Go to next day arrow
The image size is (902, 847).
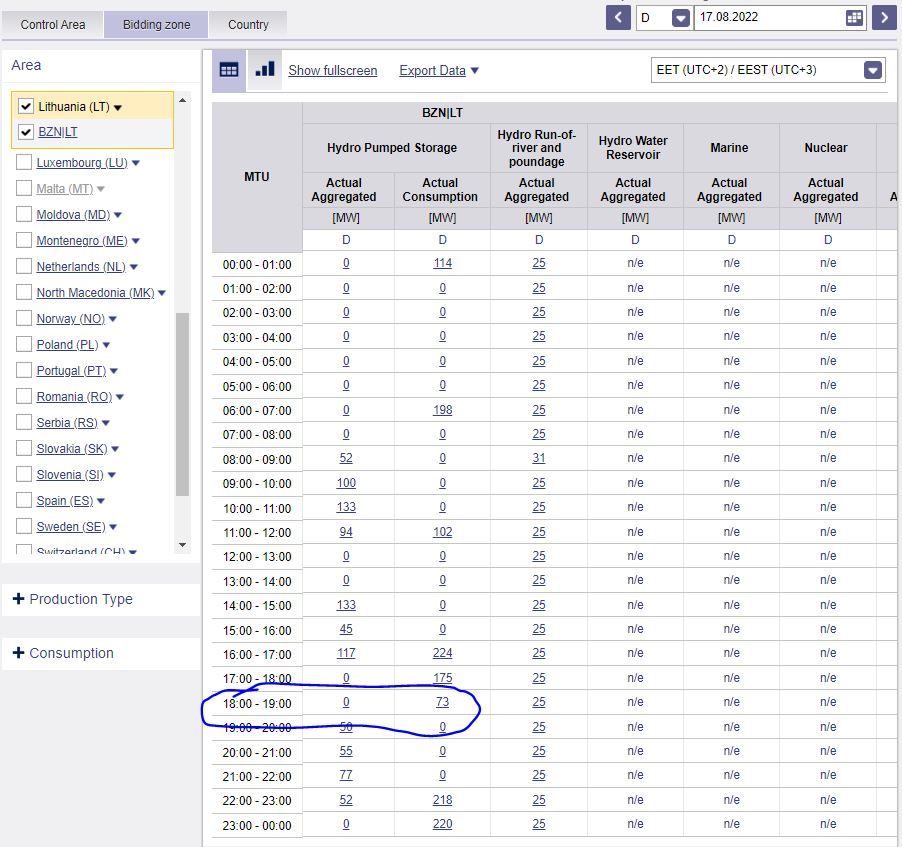pos(884,18)
